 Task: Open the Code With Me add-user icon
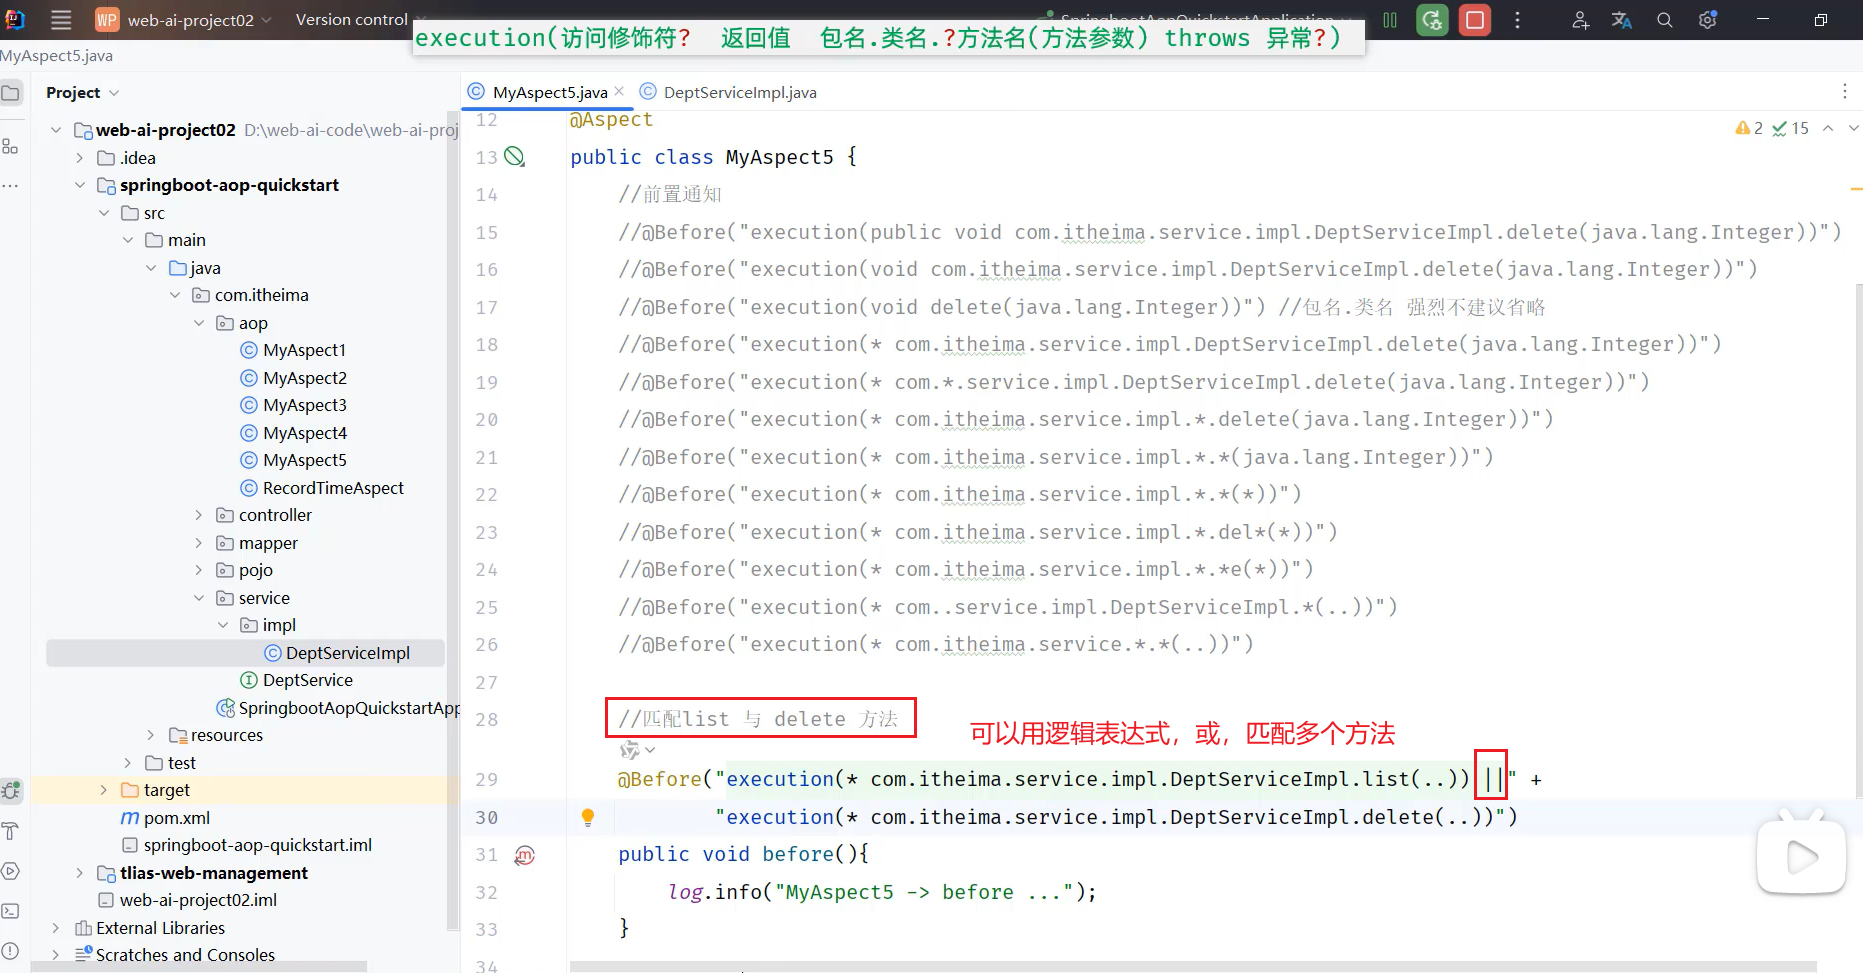click(x=1580, y=20)
